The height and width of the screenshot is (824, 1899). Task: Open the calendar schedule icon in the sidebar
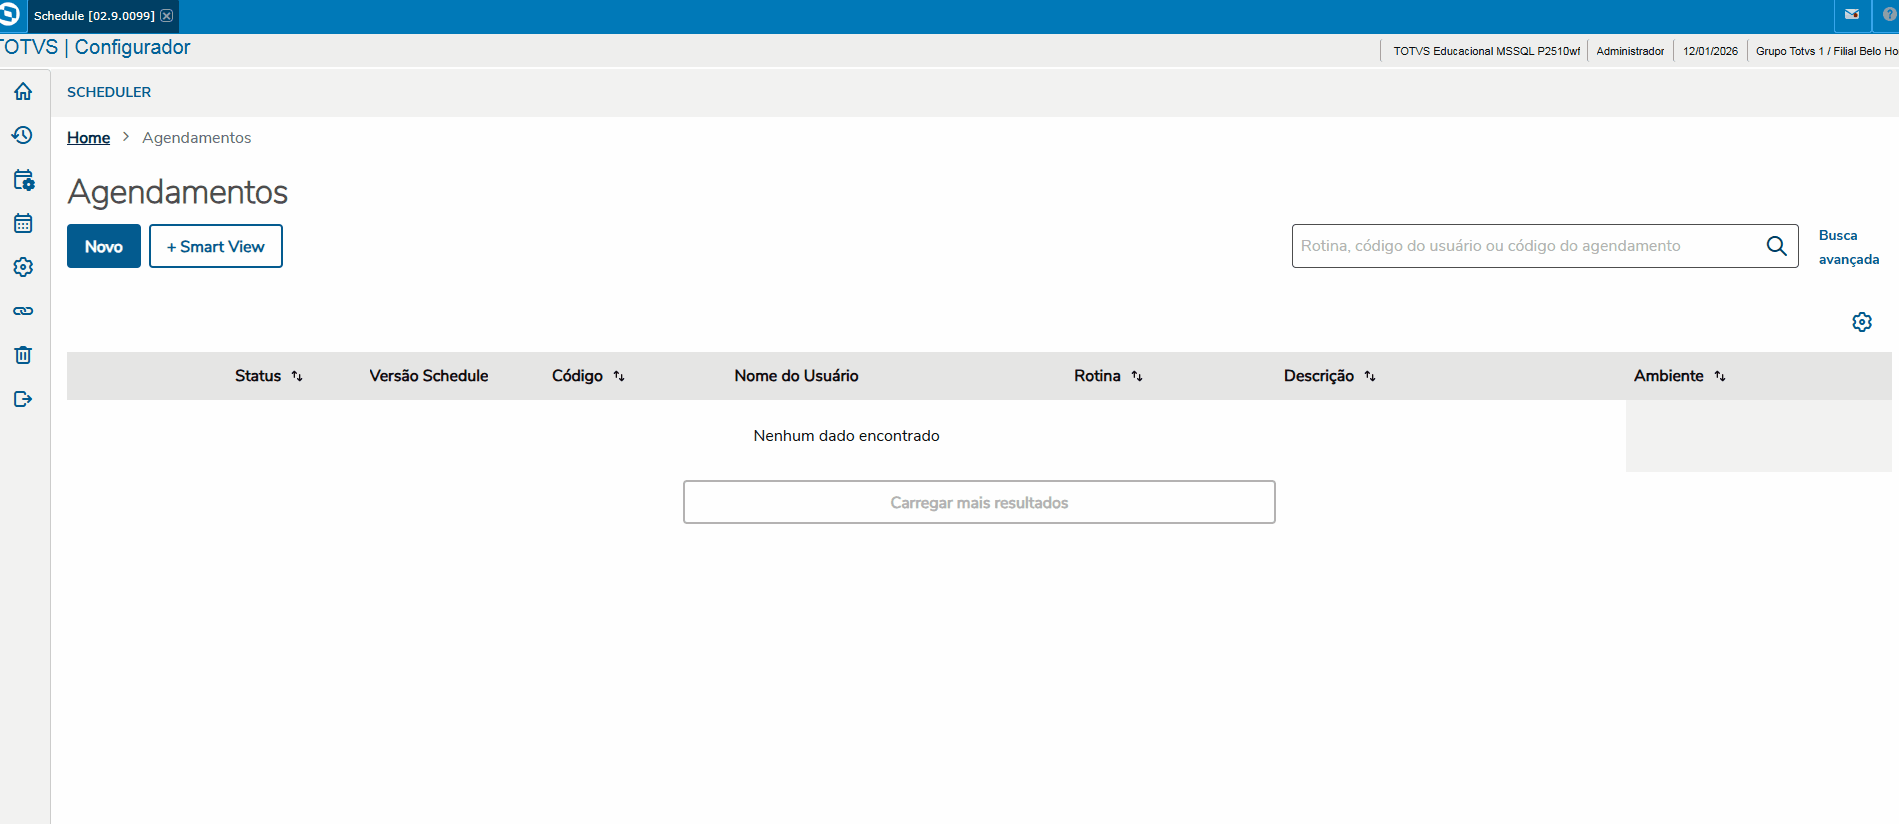(23, 223)
